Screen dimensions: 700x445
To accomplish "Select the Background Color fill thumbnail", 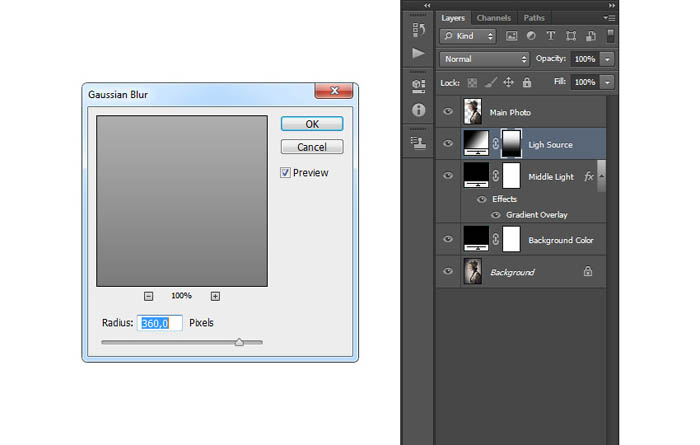I will point(476,239).
